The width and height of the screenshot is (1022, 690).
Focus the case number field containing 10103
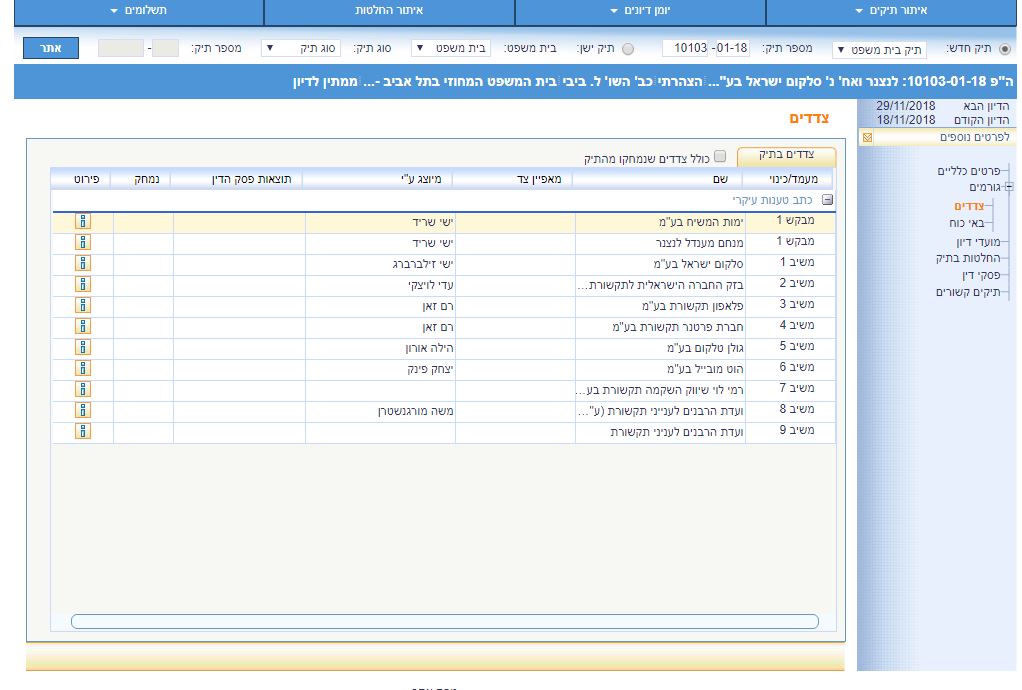pos(686,48)
